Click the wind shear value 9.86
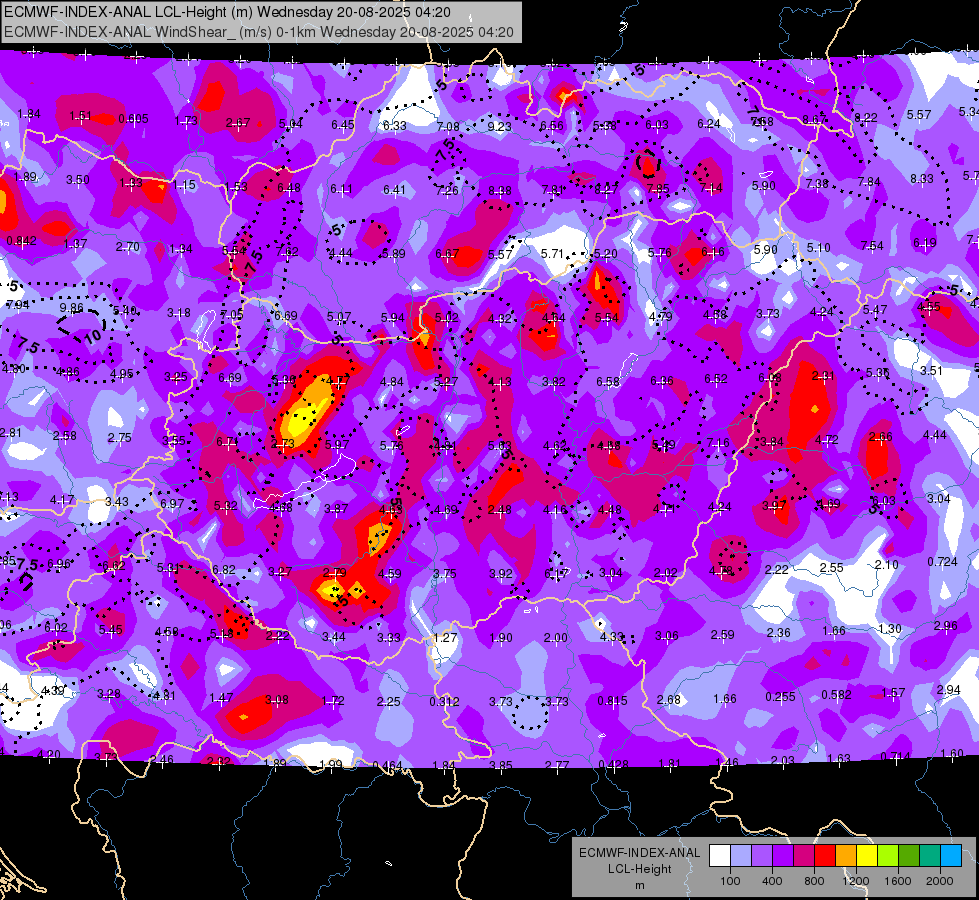Screen dimensions: 979x900 coord(71,309)
